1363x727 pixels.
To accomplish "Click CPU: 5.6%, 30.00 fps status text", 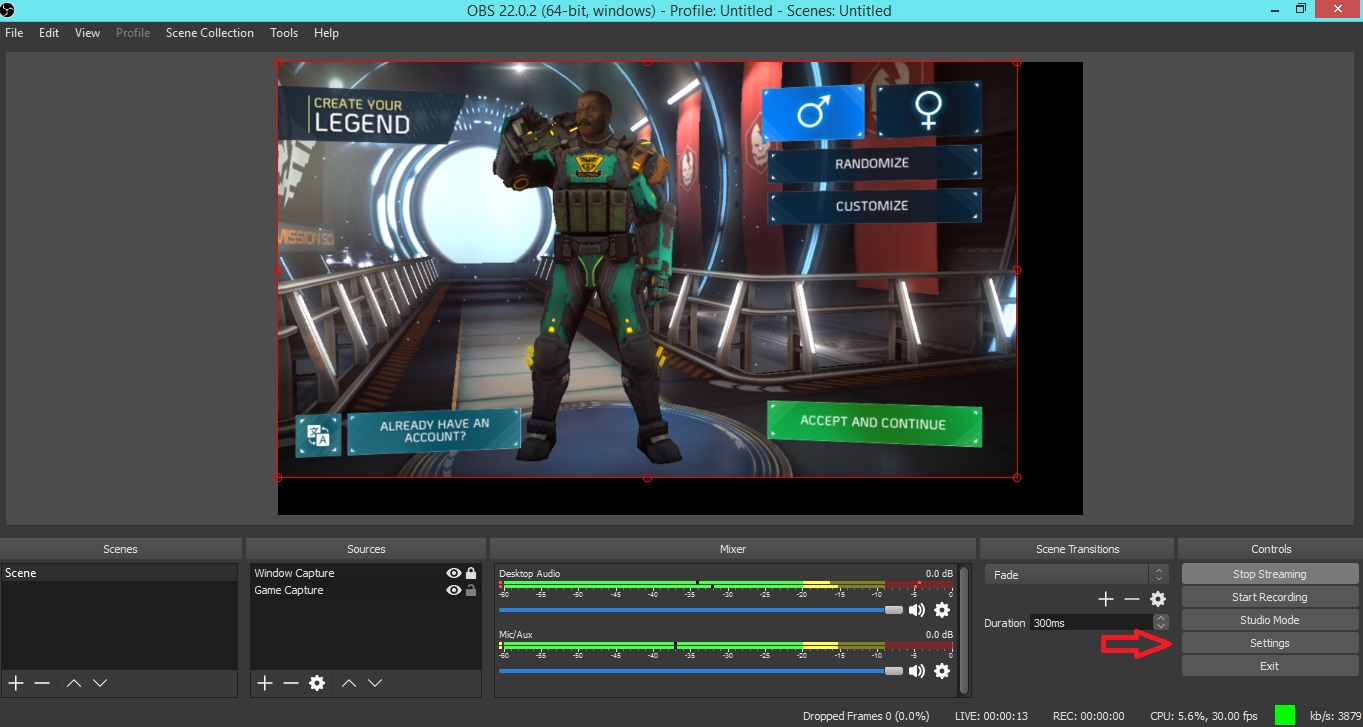I will point(1204,716).
